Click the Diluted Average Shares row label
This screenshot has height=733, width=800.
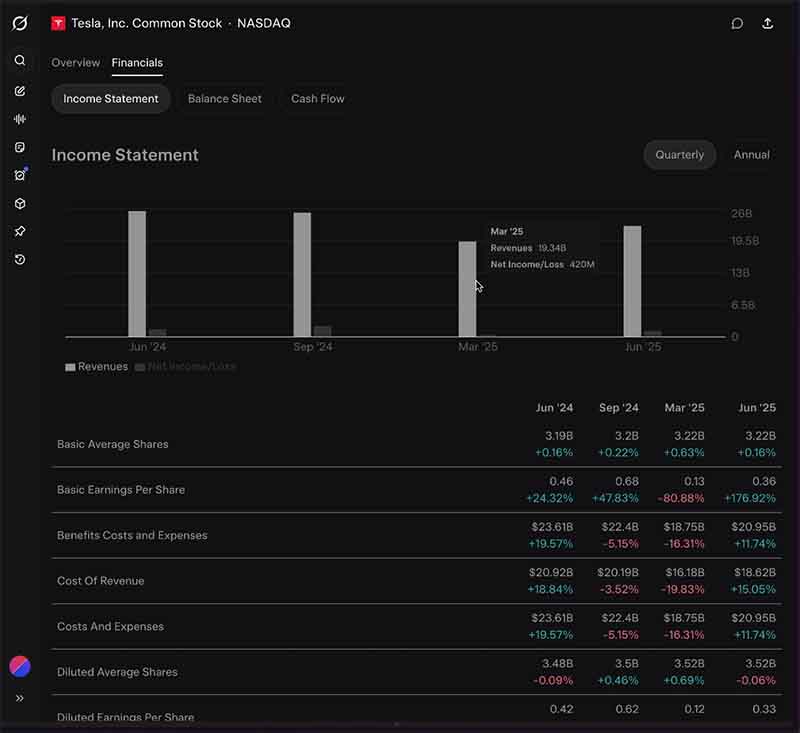[x=117, y=672]
